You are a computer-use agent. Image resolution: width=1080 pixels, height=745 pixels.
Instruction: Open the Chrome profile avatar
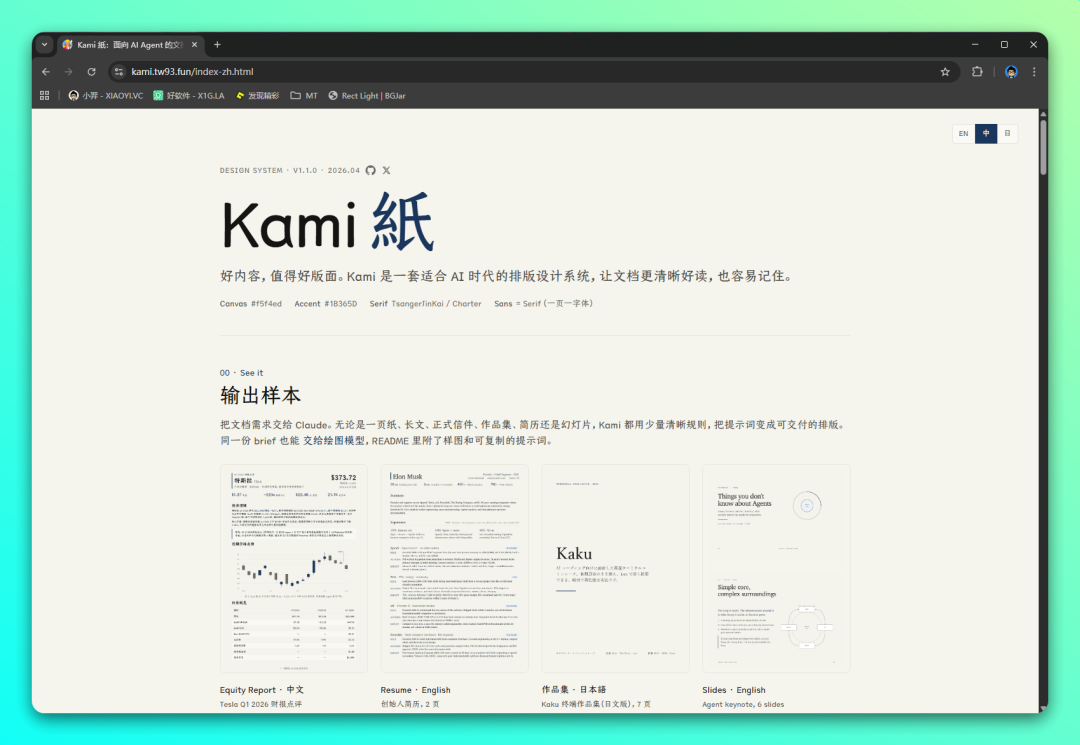tap(1011, 72)
